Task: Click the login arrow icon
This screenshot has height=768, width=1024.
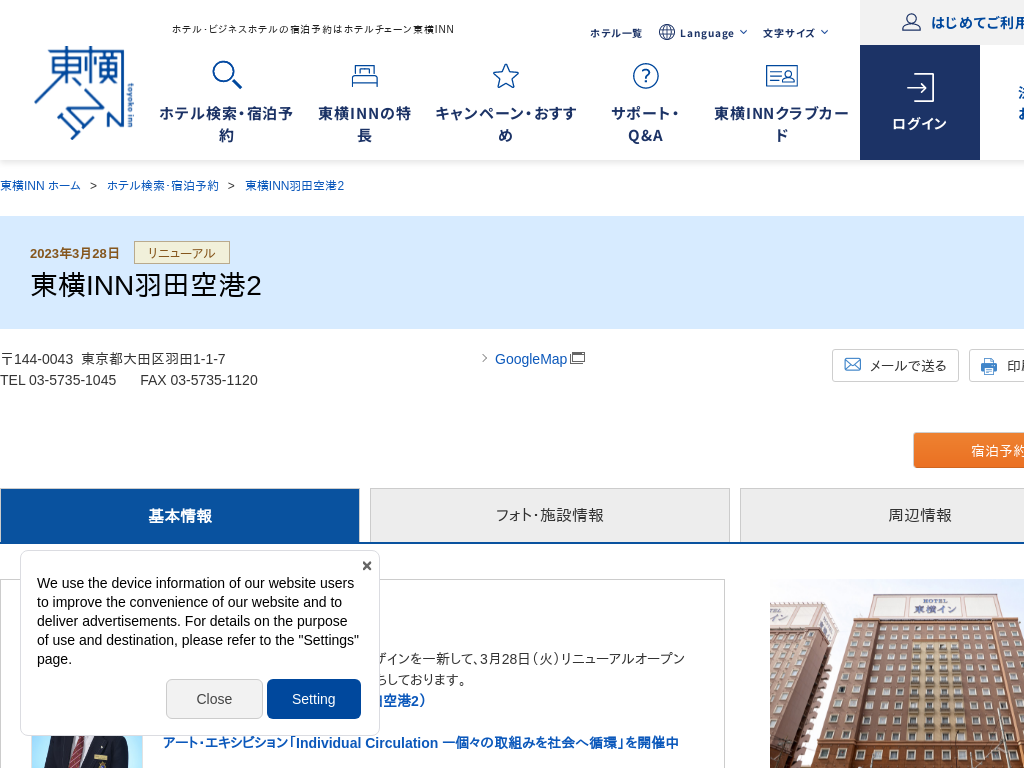Action: point(920,88)
